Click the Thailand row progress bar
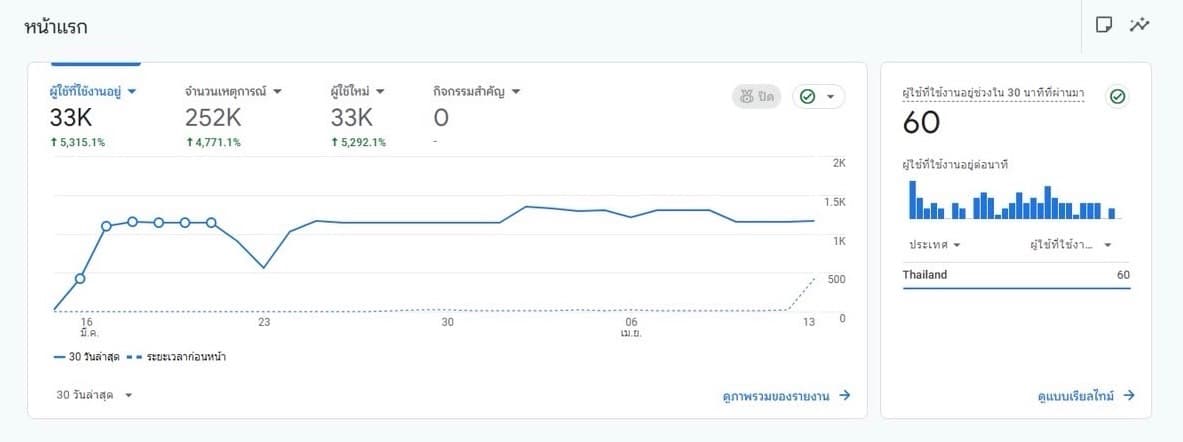 tap(1016, 288)
